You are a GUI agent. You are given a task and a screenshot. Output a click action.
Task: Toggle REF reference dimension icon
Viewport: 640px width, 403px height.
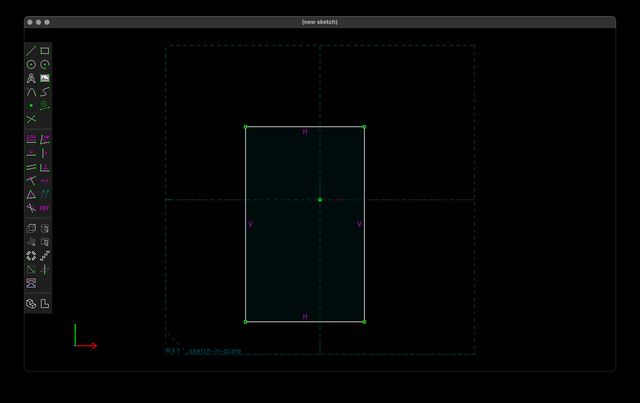coord(45,208)
